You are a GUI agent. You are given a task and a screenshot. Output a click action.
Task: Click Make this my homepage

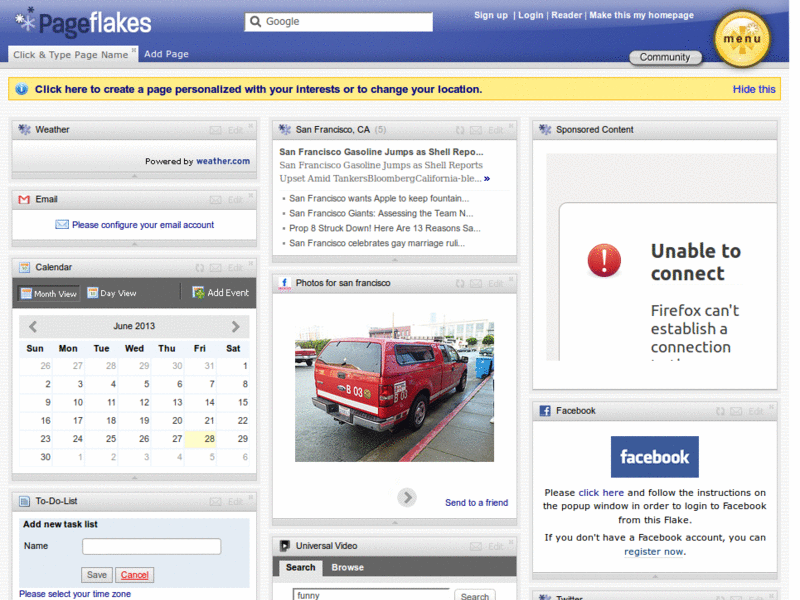(641, 15)
